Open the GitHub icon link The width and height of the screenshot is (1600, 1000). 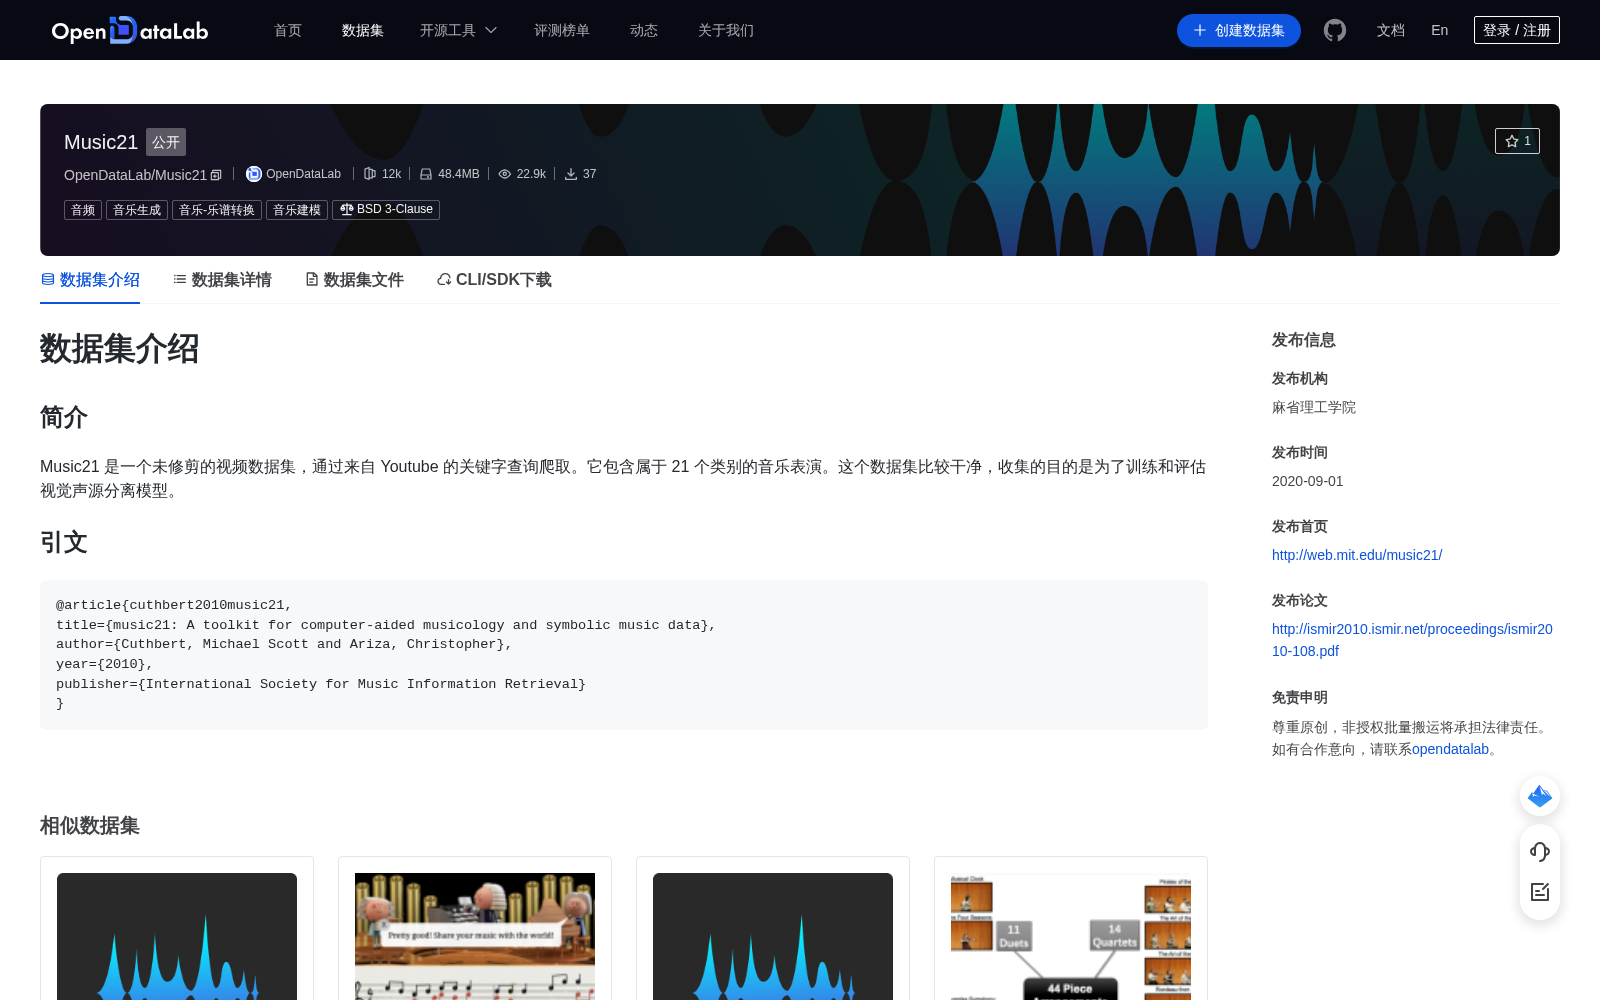(x=1335, y=30)
